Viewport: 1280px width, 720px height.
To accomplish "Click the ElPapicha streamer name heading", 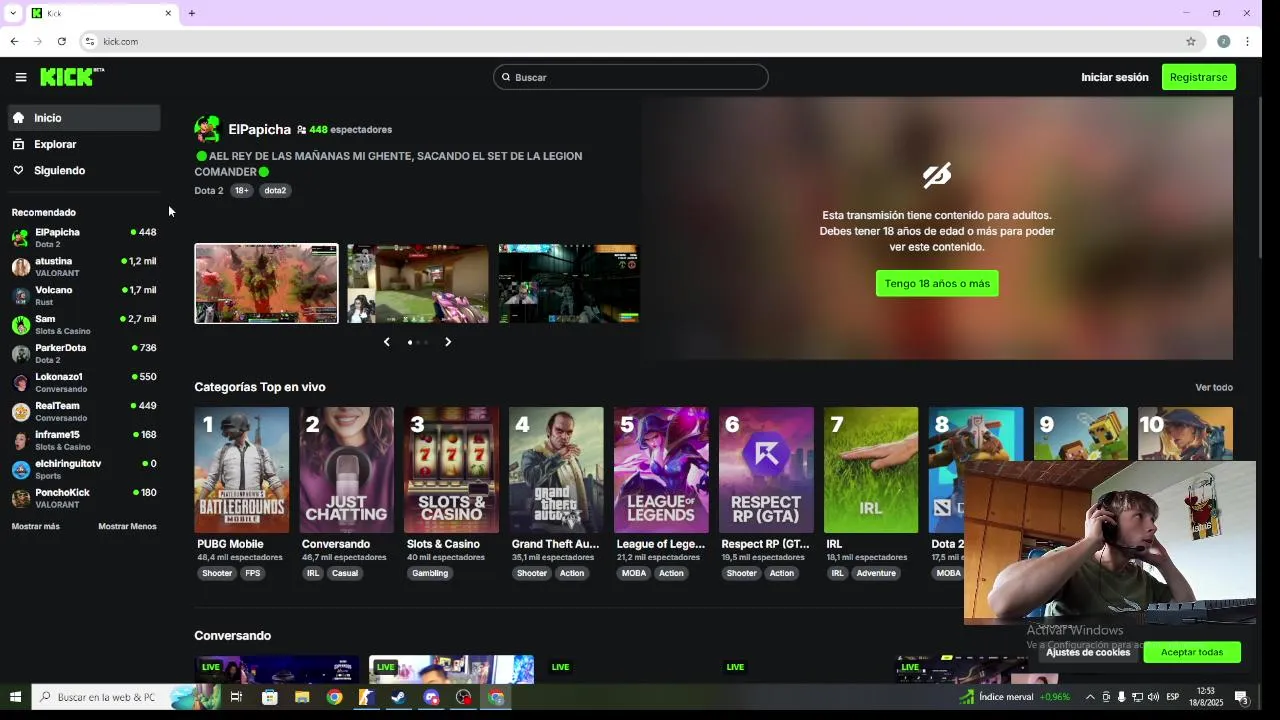I will (x=259, y=129).
